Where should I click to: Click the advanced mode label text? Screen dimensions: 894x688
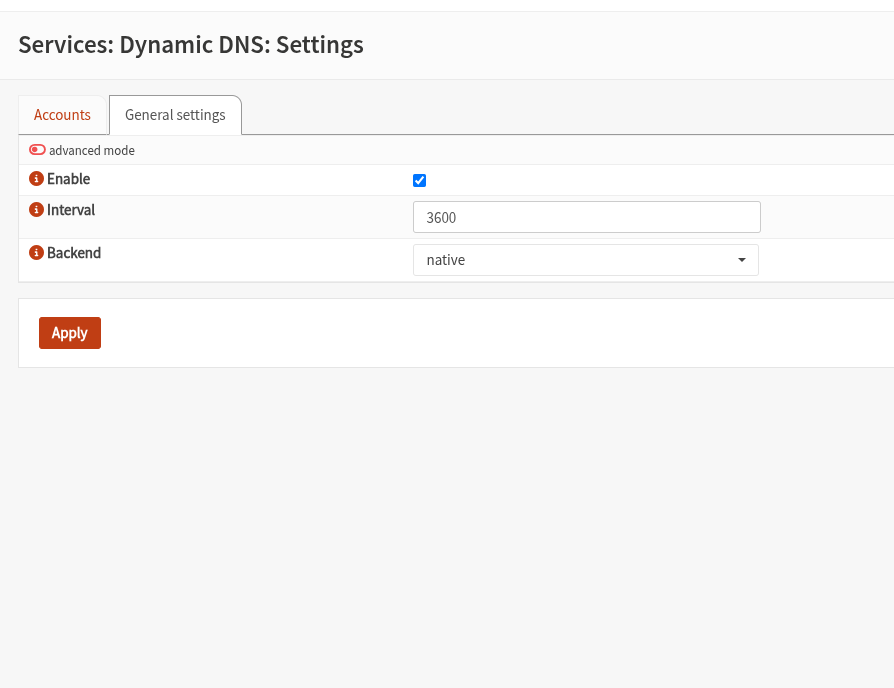click(92, 150)
